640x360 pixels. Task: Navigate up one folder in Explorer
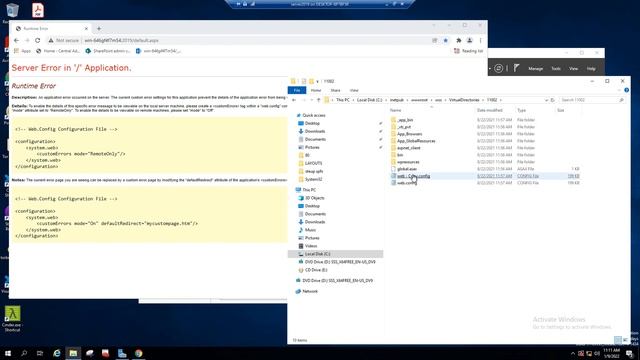pos(318,100)
